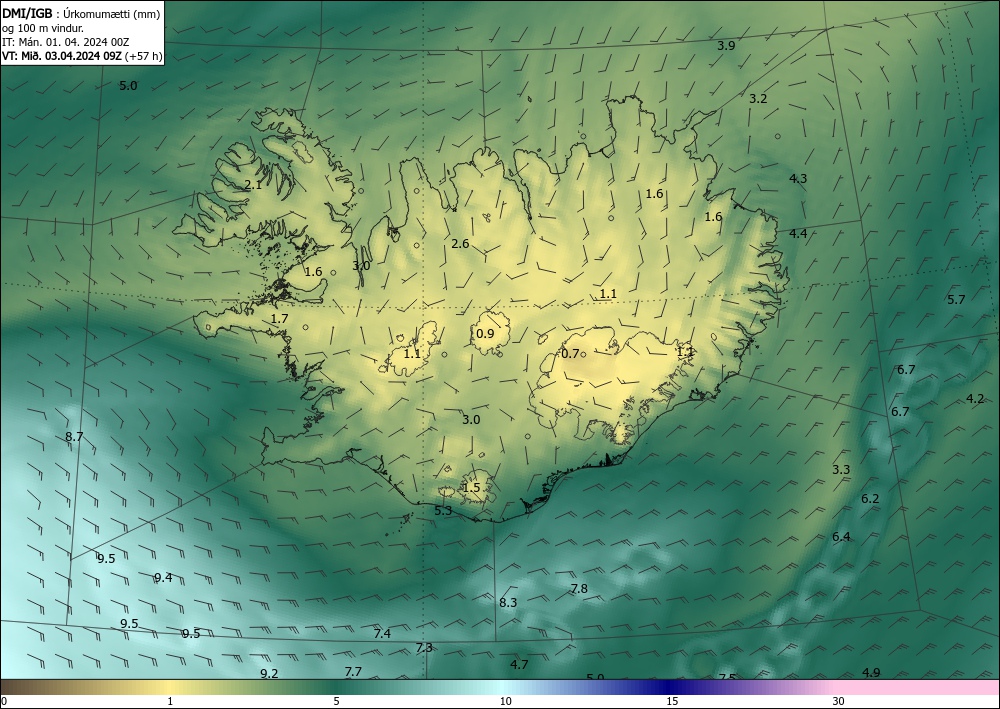
Task: Click the 9.2 value on the map
Action: click(269, 673)
